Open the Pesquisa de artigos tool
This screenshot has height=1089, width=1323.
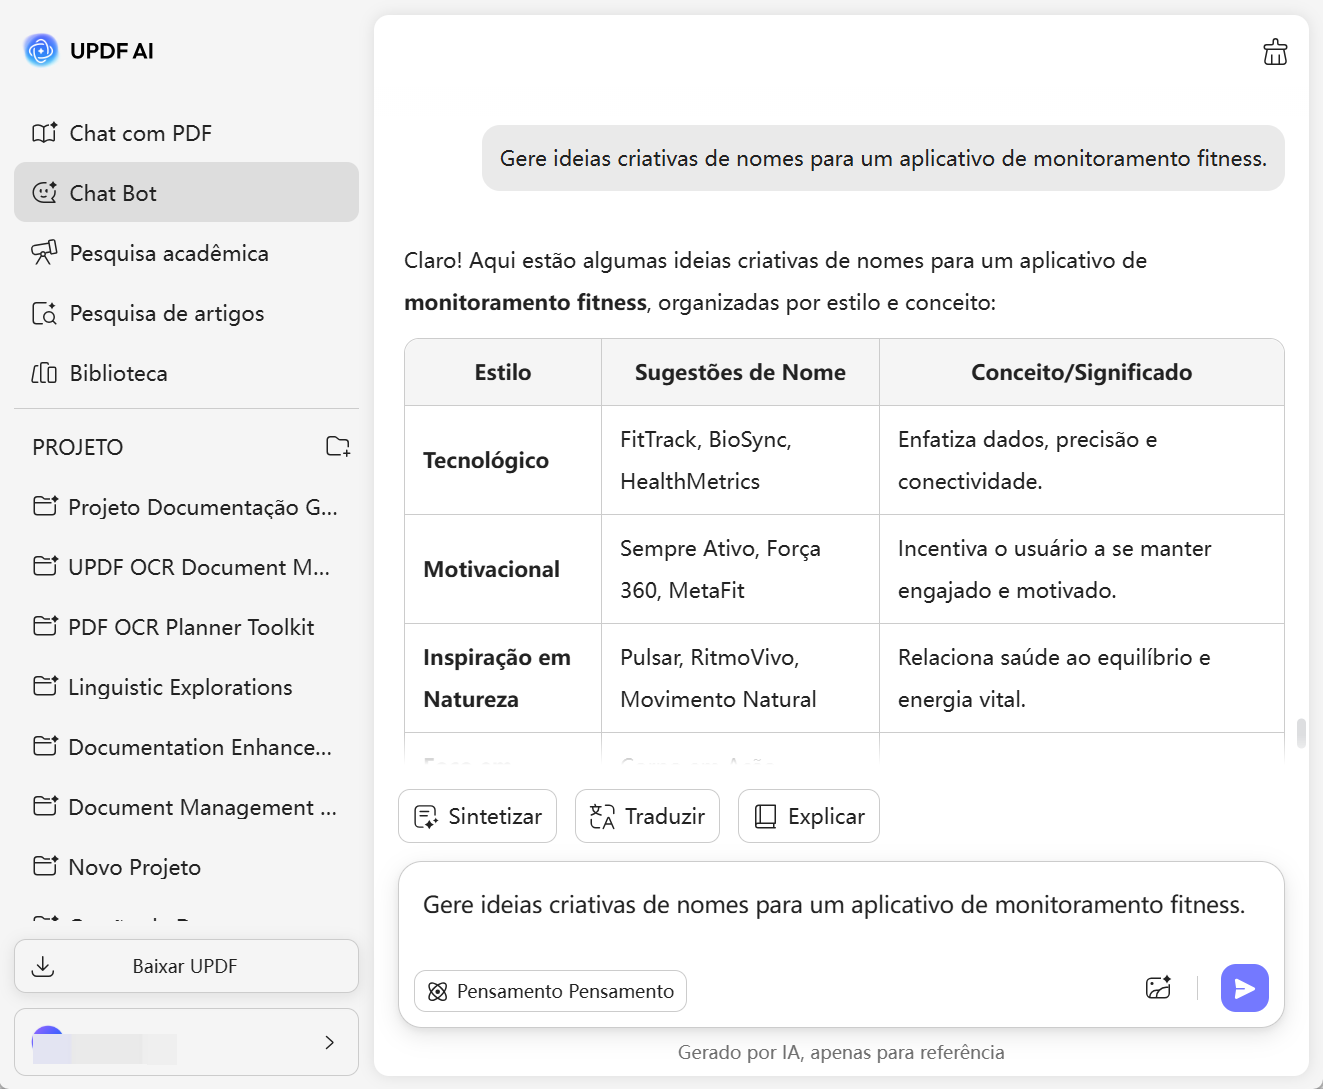[166, 313]
